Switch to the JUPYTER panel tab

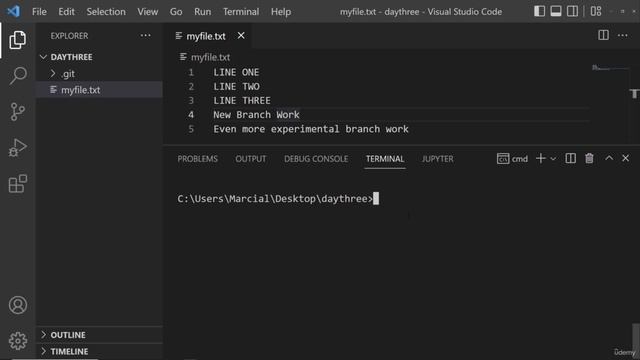click(438, 159)
